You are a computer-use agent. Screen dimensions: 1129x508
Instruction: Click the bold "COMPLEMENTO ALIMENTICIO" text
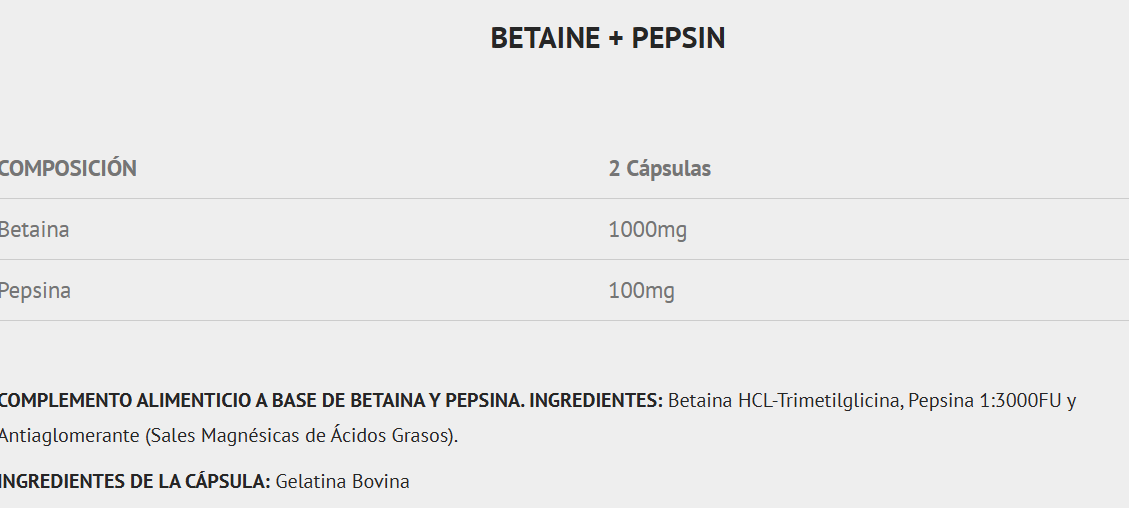[125, 401]
